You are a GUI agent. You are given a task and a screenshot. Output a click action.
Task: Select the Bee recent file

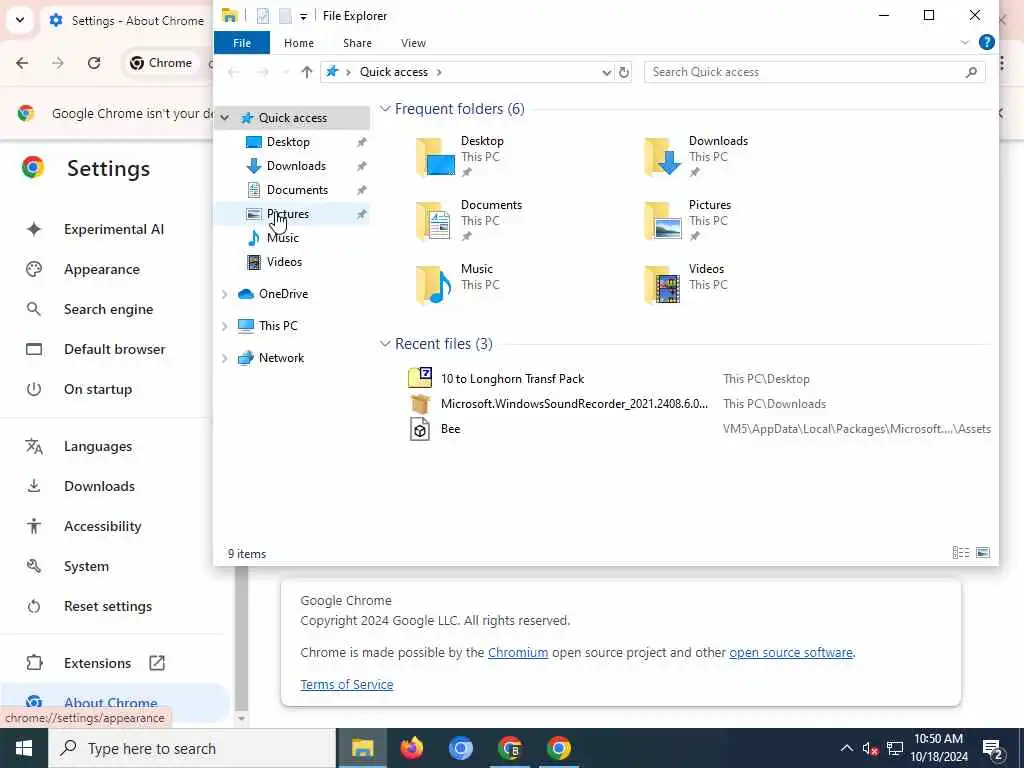pyautogui.click(x=451, y=429)
